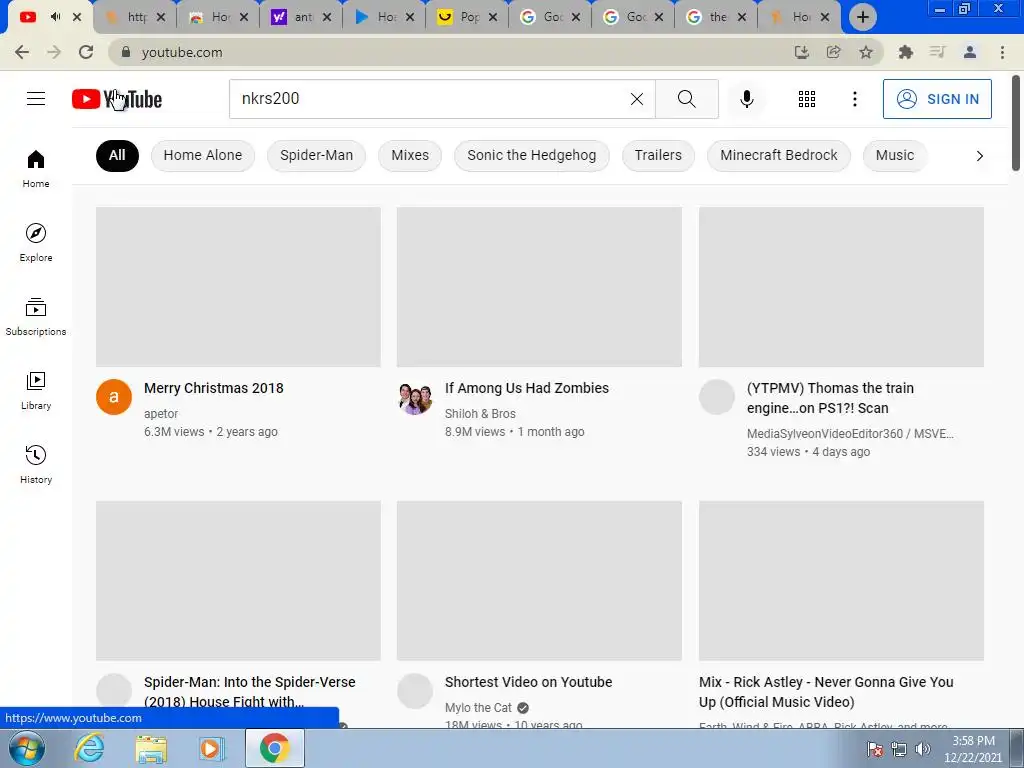Open the YouTube apps grid icon
This screenshot has width=1024, height=768.
(807, 99)
